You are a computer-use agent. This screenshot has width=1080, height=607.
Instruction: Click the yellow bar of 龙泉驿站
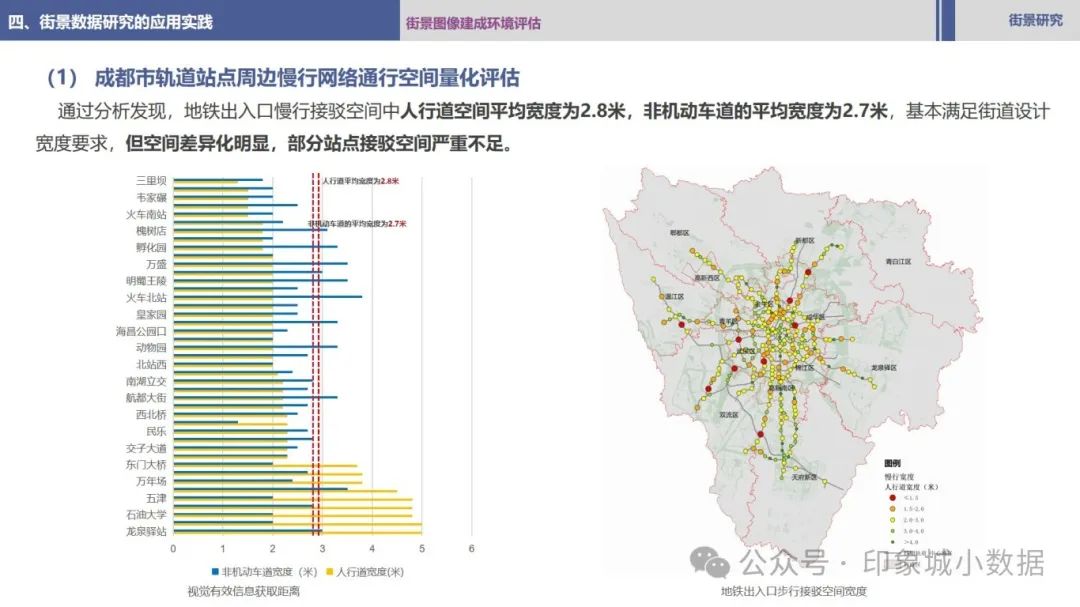297,532
